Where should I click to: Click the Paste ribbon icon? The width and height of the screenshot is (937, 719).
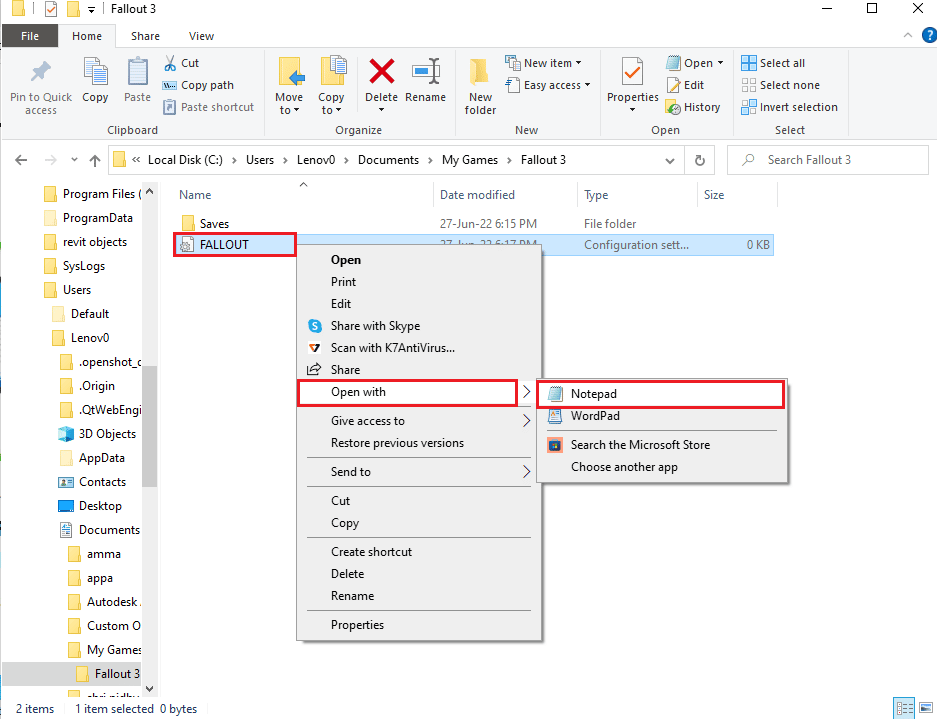point(137,72)
